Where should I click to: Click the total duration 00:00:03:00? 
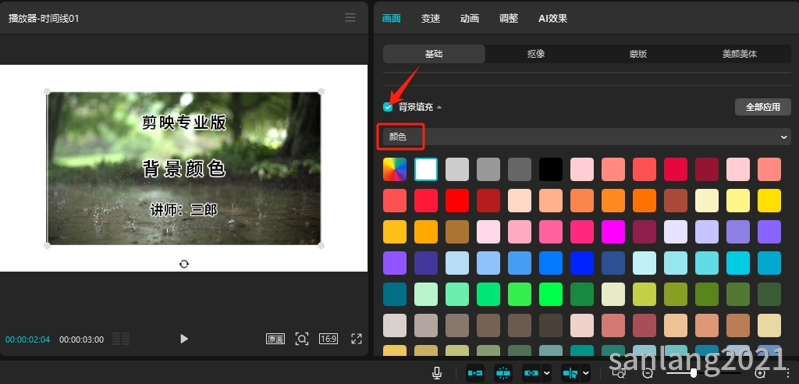pos(82,339)
